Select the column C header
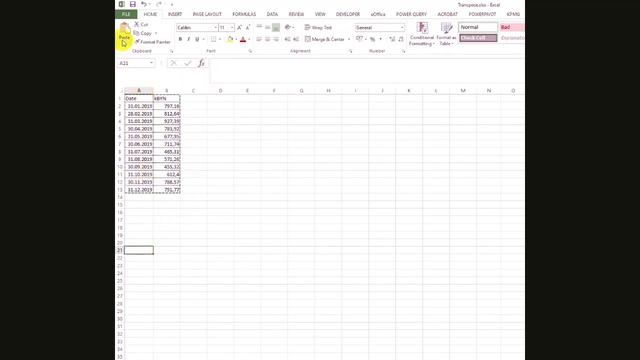640x360 pixels. 193,91
